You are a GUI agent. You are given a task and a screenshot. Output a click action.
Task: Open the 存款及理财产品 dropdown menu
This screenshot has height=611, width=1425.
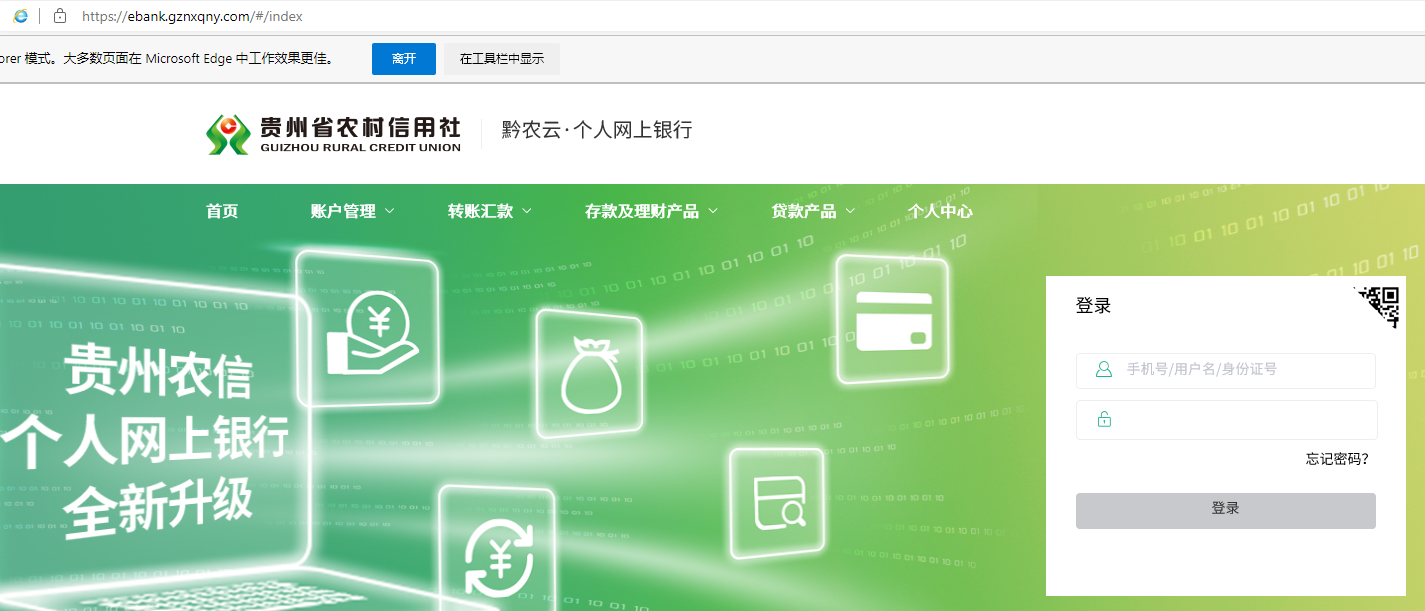click(x=651, y=211)
